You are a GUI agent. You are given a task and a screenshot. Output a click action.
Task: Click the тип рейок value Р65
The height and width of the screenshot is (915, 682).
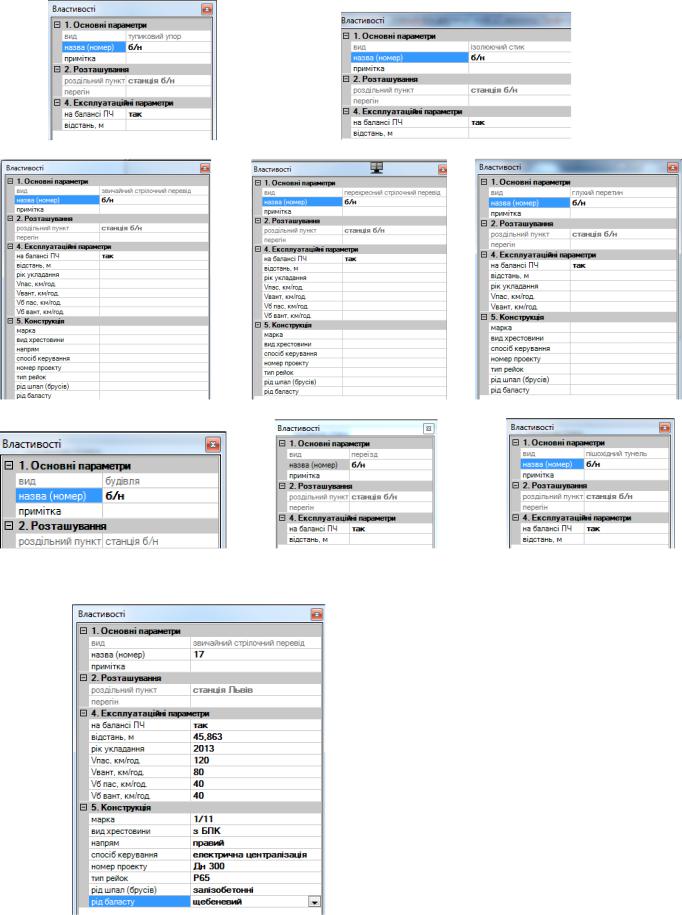point(256,878)
